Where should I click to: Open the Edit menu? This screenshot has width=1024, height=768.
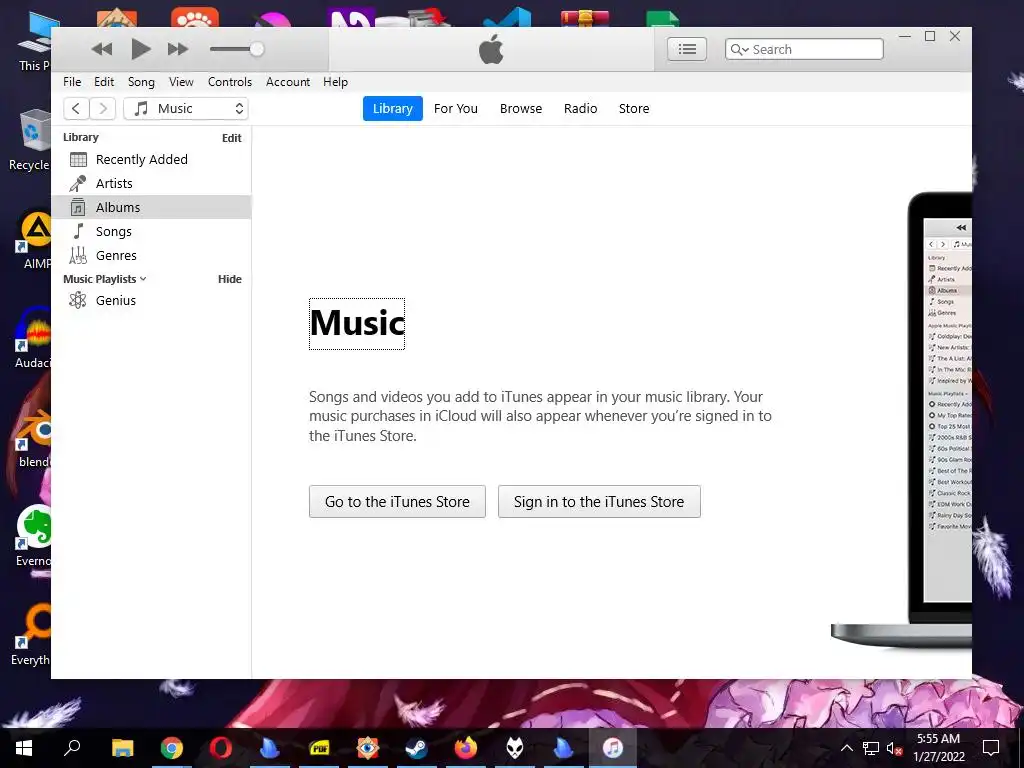click(104, 82)
